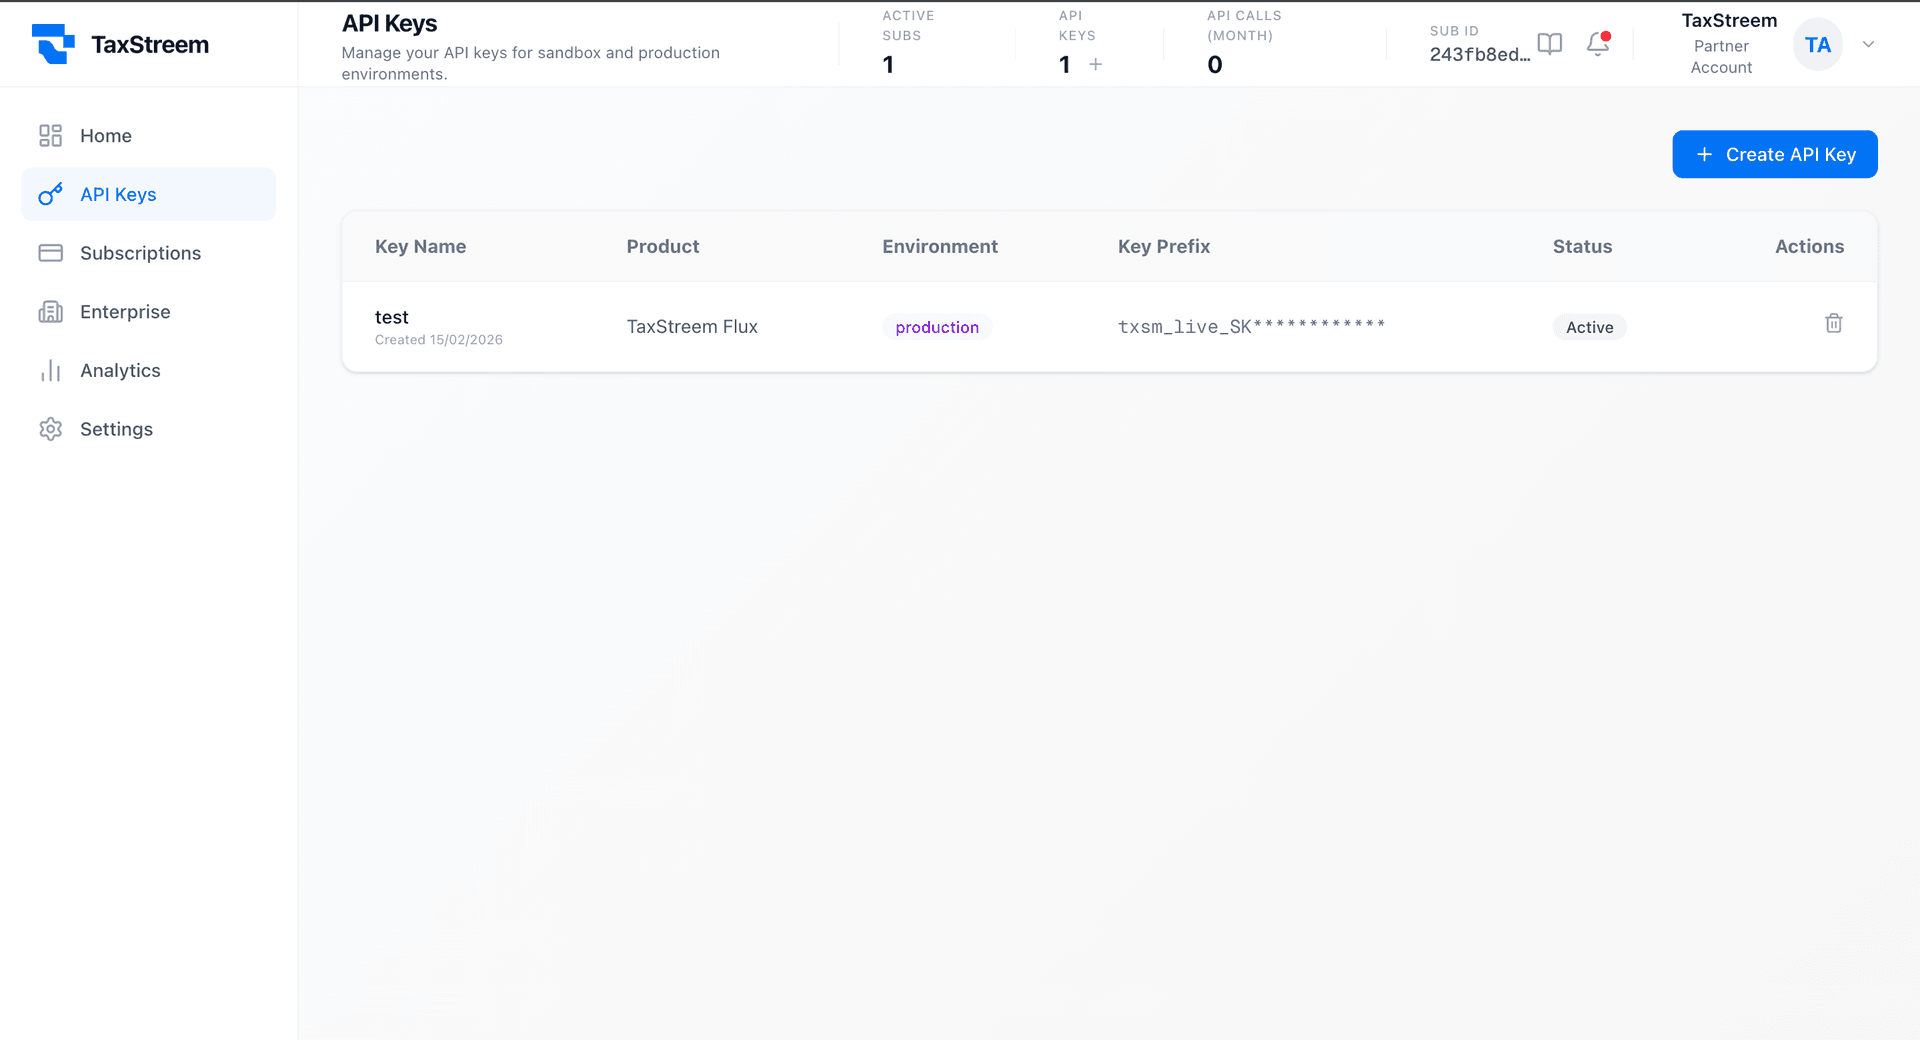
Task: Open the documentation book icon
Action: (1550, 45)
